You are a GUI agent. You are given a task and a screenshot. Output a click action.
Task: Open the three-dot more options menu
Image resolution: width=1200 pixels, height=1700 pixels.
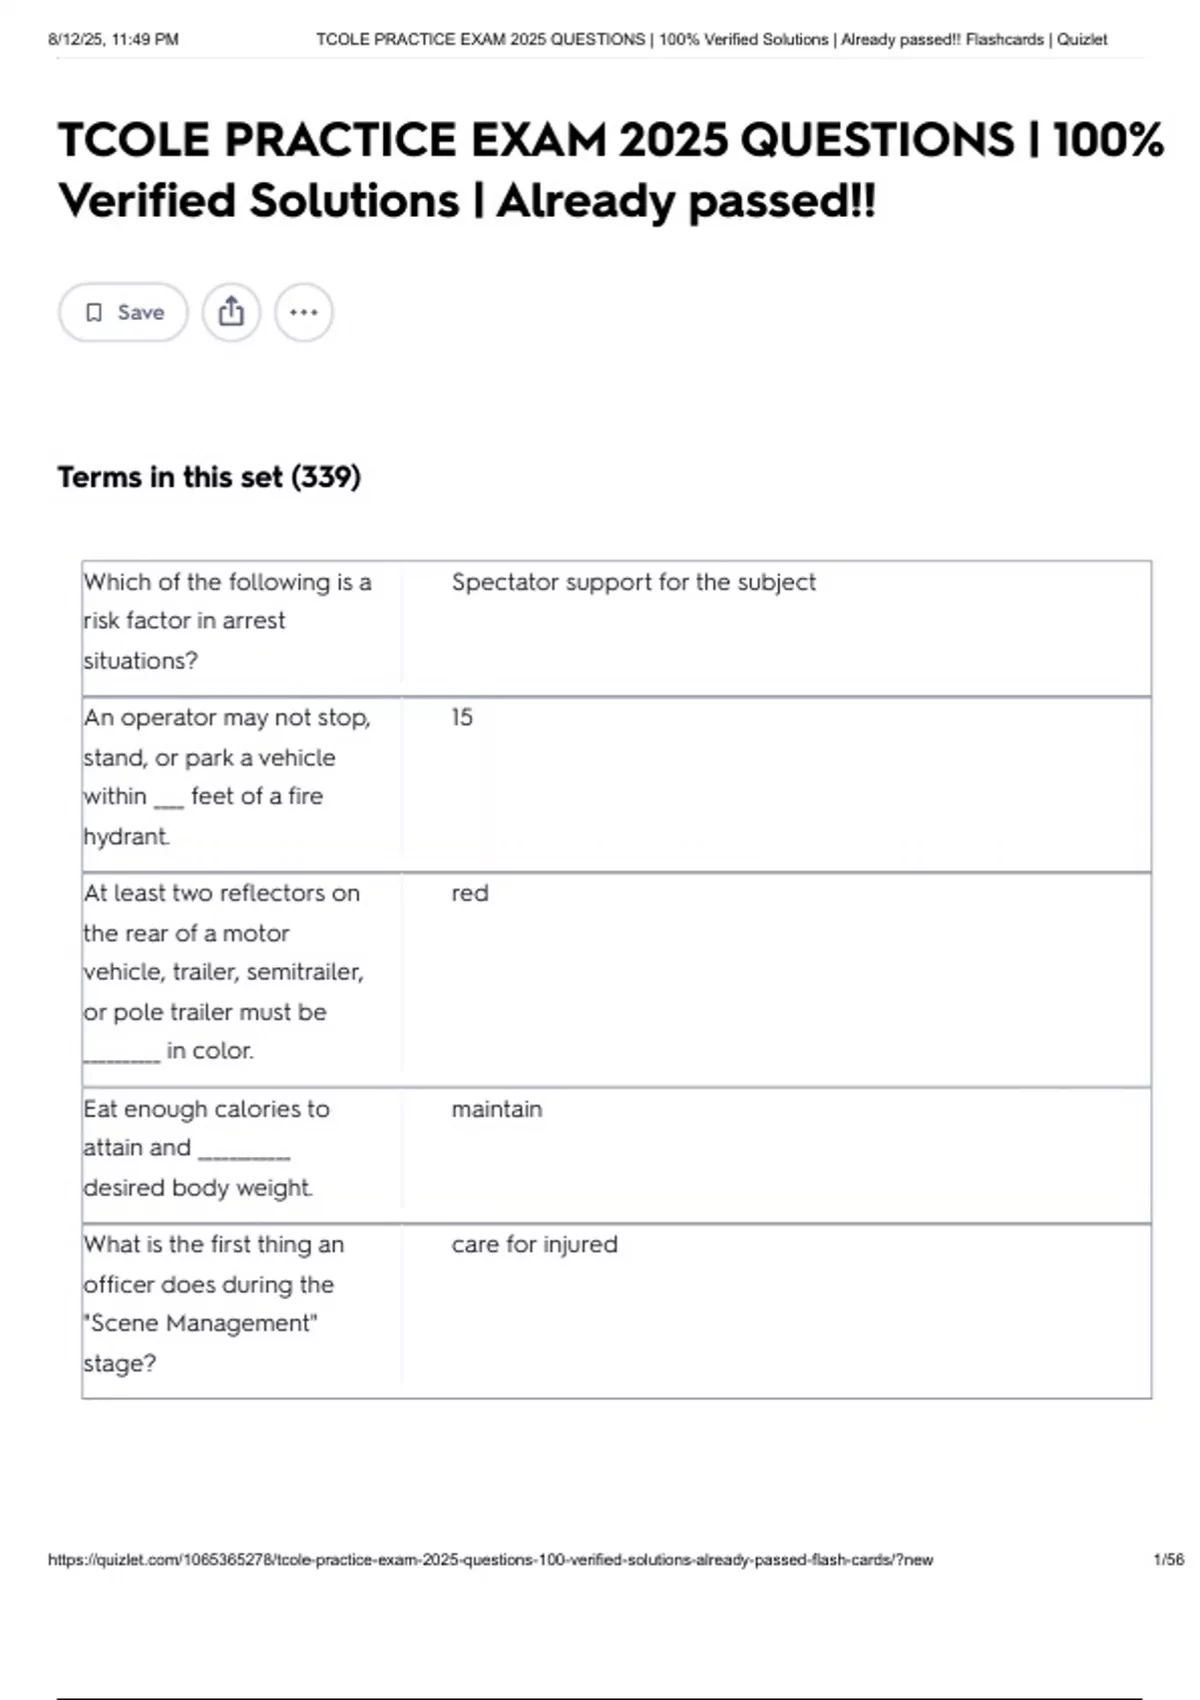coord(303,312)
